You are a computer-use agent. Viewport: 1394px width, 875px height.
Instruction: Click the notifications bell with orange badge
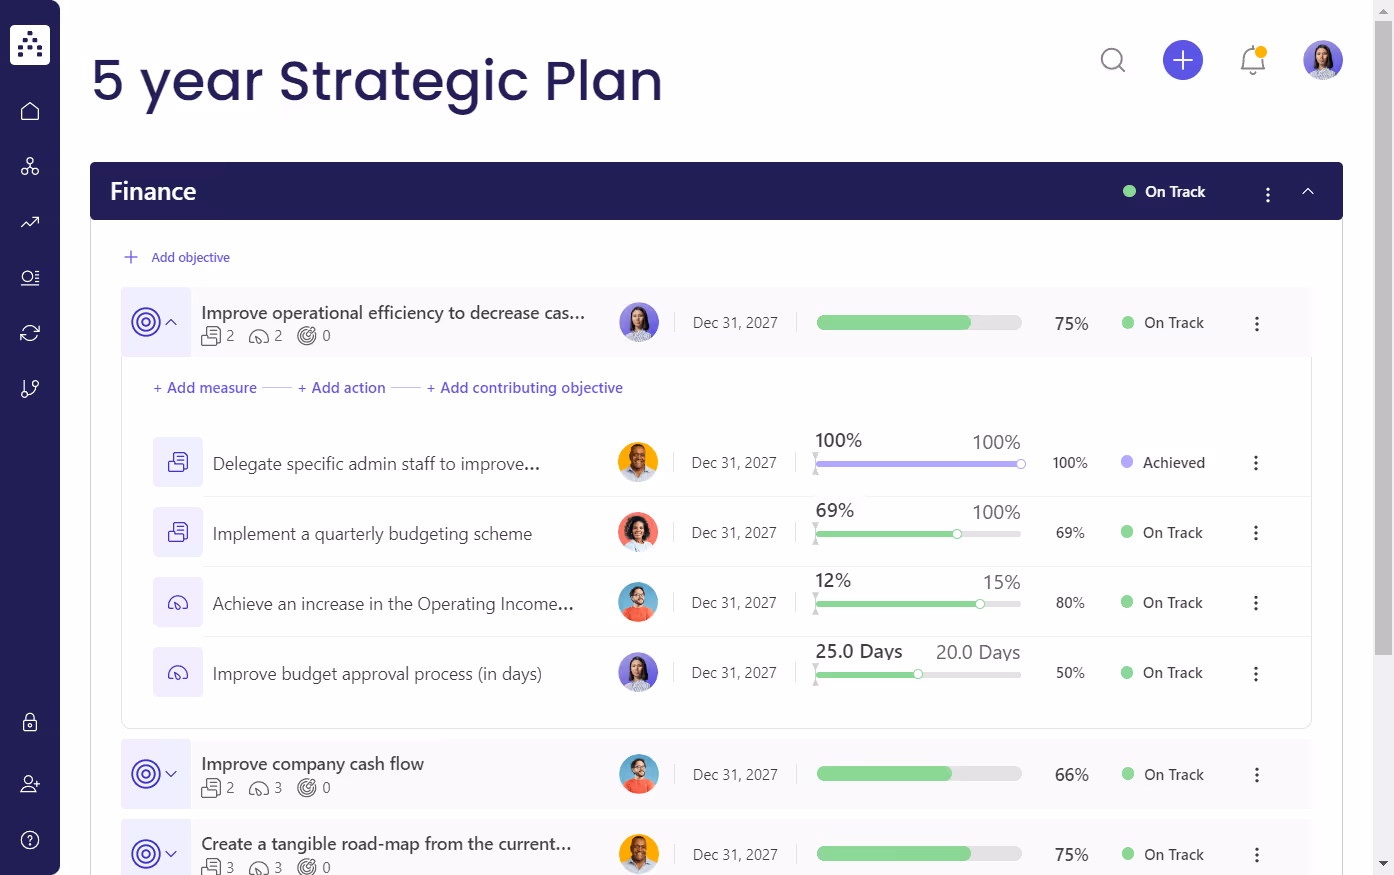pos(1252,60)
